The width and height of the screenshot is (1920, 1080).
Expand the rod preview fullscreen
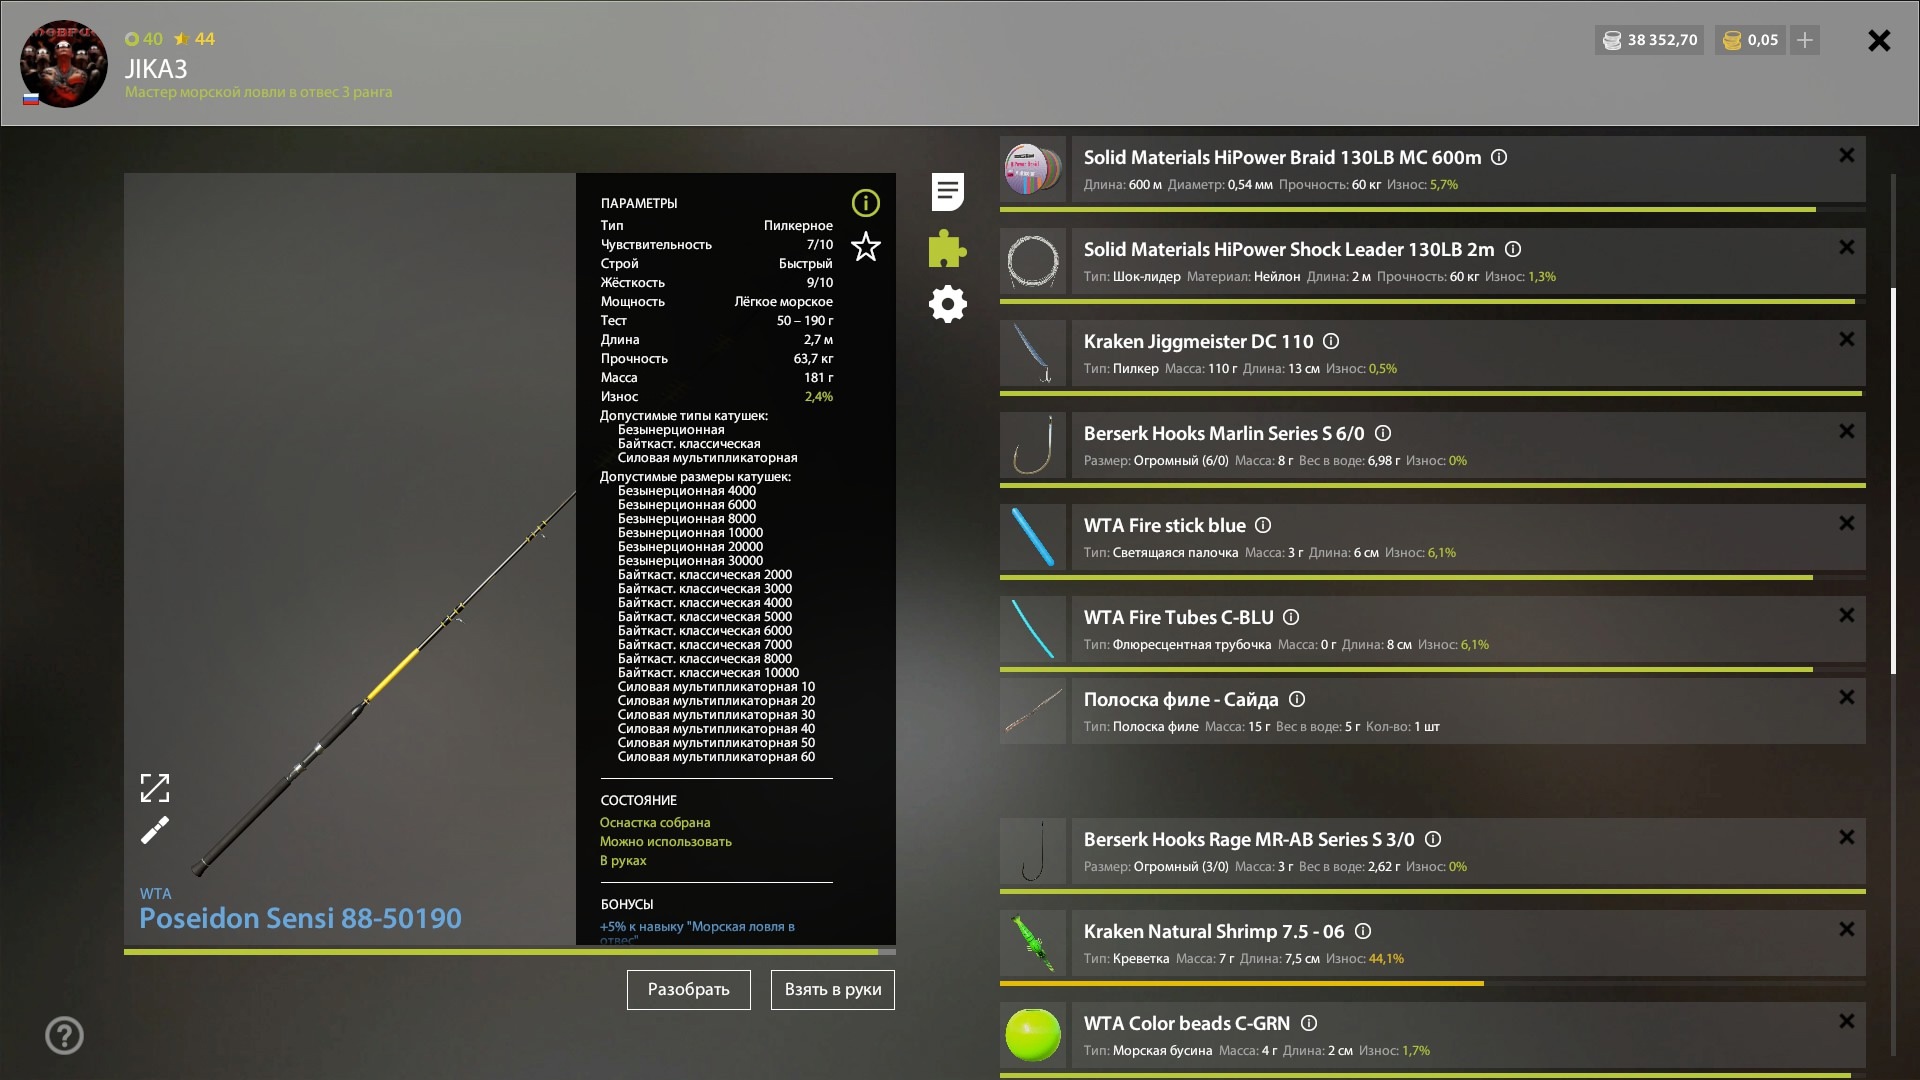click(x=155, y=788)
